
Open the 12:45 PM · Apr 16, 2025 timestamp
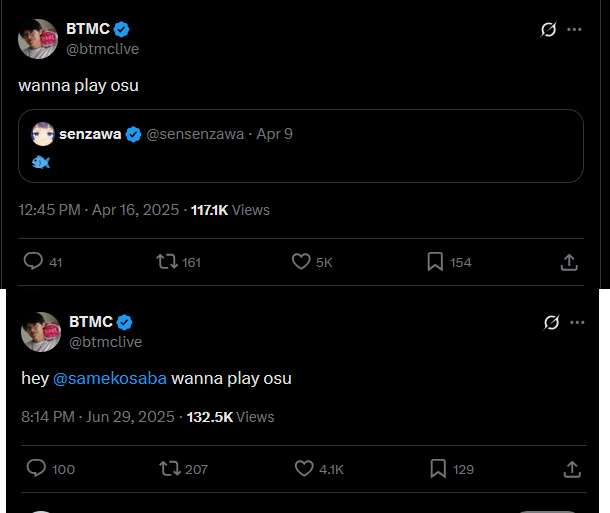[x=98, y=210]
